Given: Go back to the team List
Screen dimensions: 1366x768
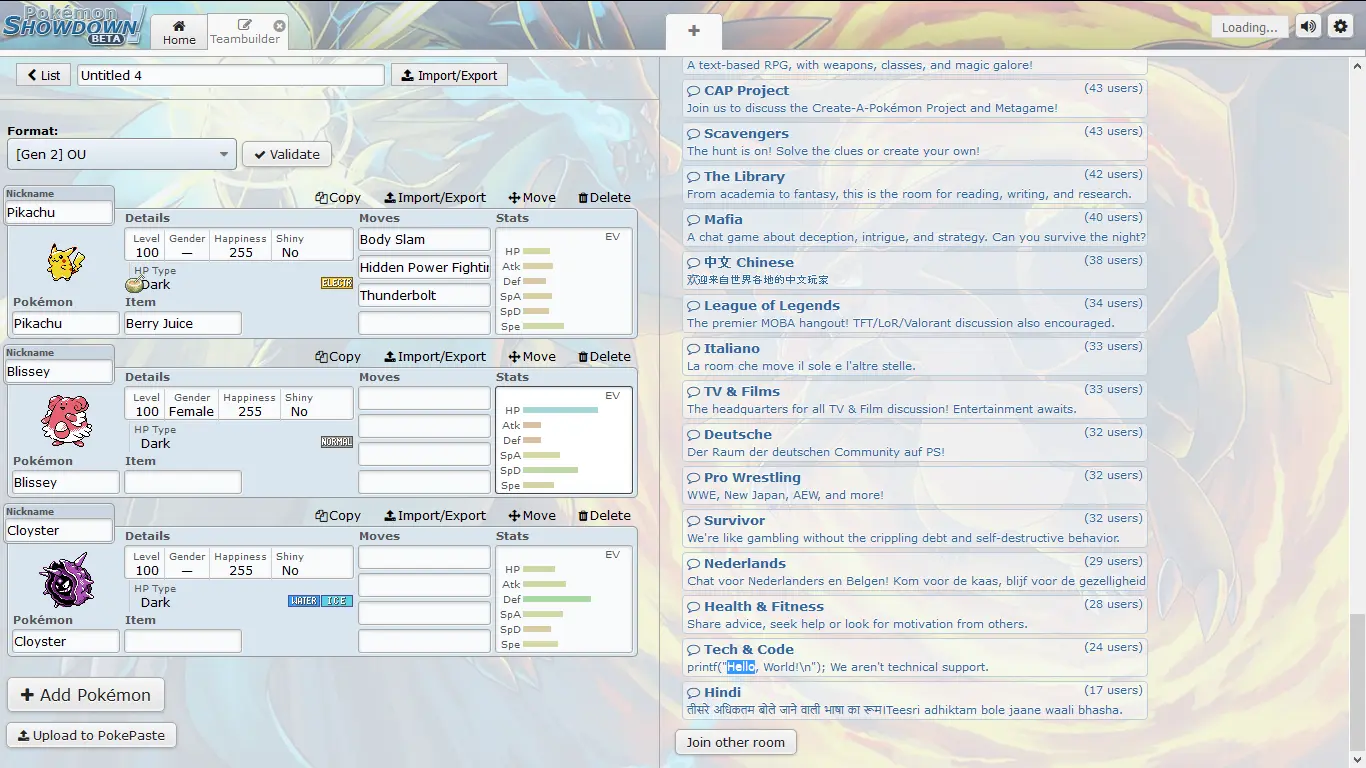Looking at the screenshot, I should point(44,75).
